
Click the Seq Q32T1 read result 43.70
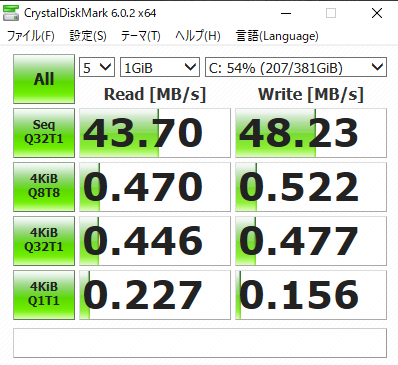coord(155,133)
